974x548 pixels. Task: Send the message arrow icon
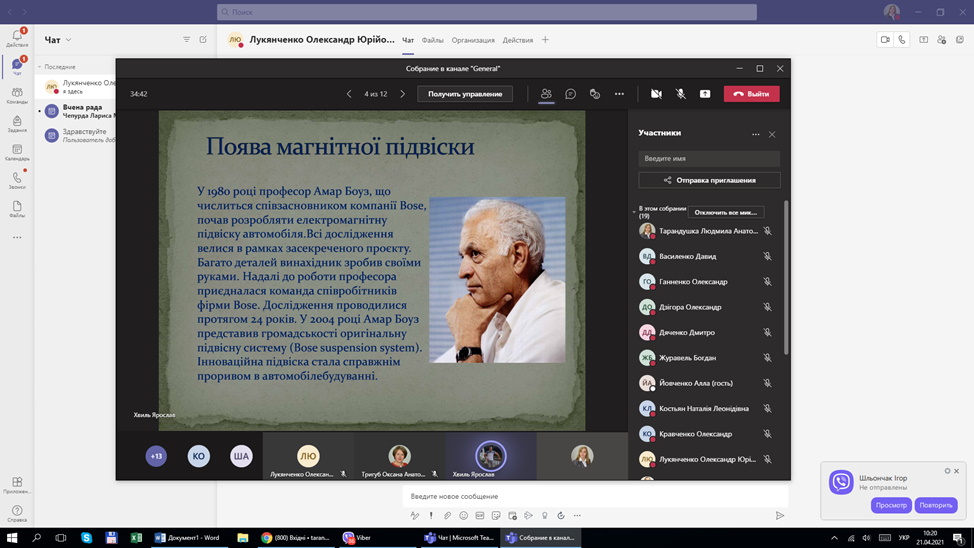[x=780, y=516]
